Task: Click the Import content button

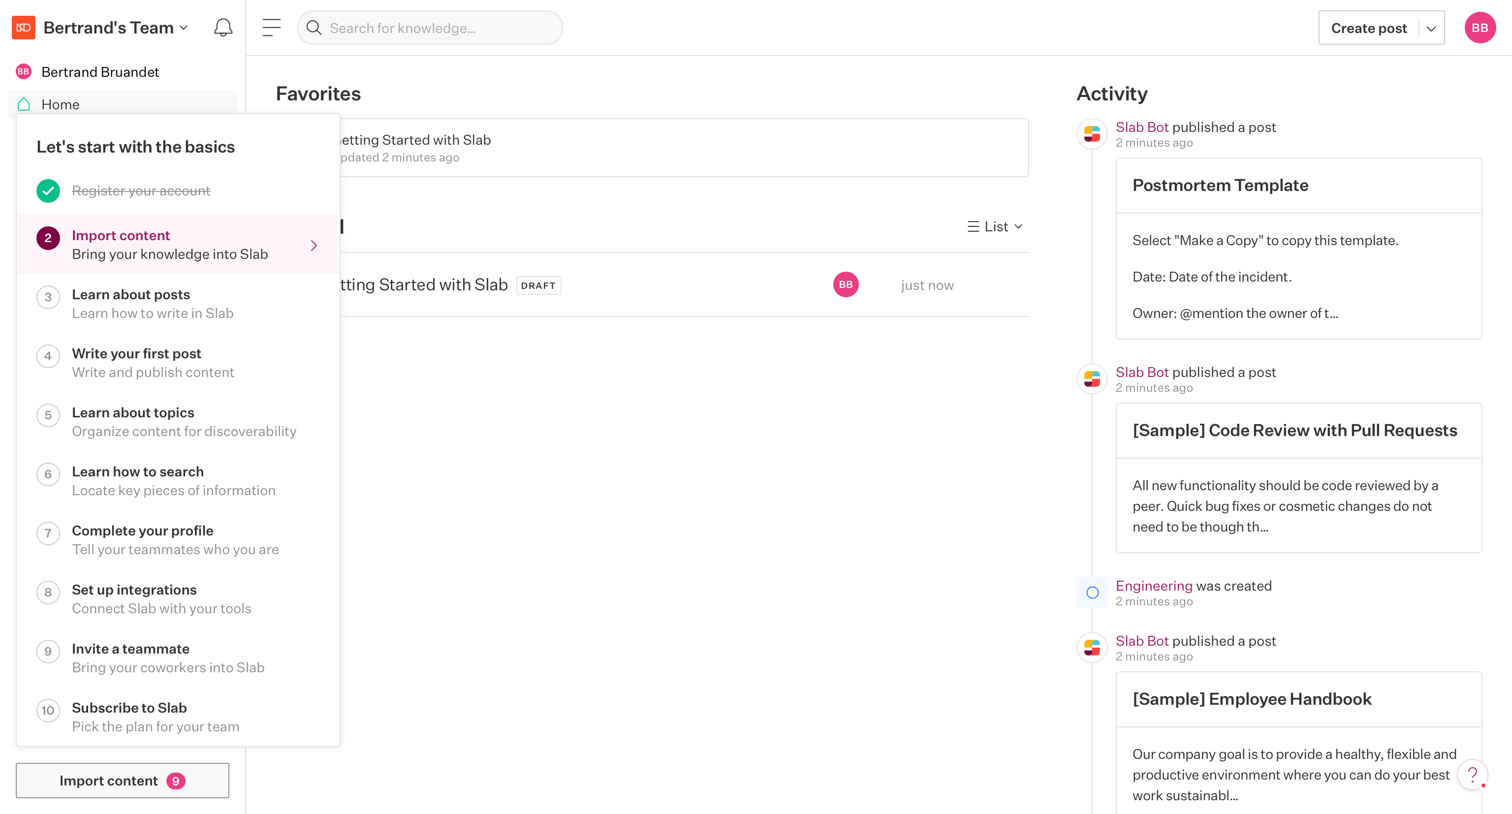Action: pos(122,781)
